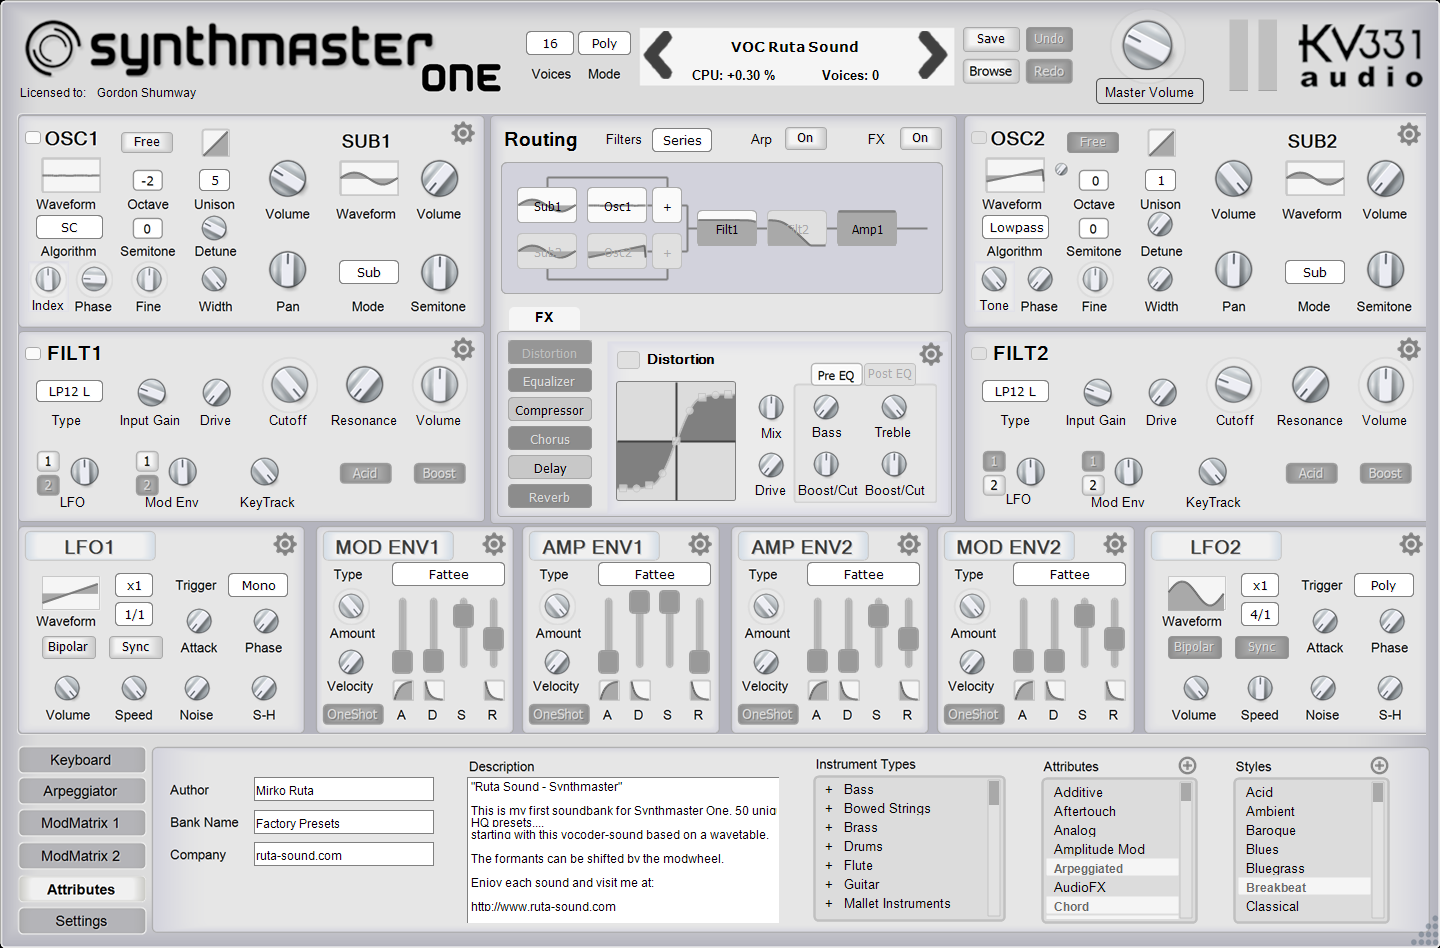The width and height of the screenshot is (1440, 948).
Task: Toggle Arp On switch
Action: 805,138
